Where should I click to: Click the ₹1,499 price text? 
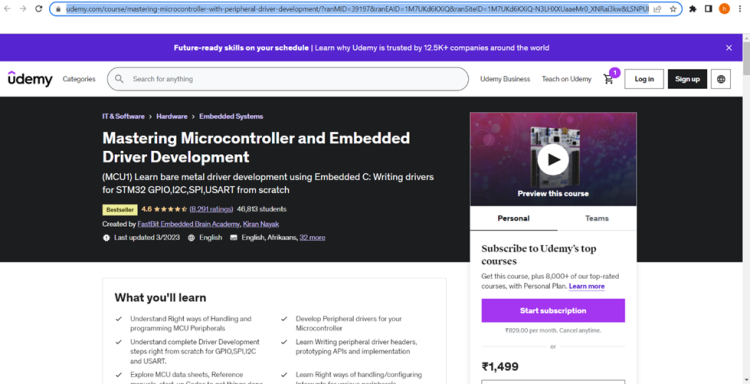(x=500, y=366)
